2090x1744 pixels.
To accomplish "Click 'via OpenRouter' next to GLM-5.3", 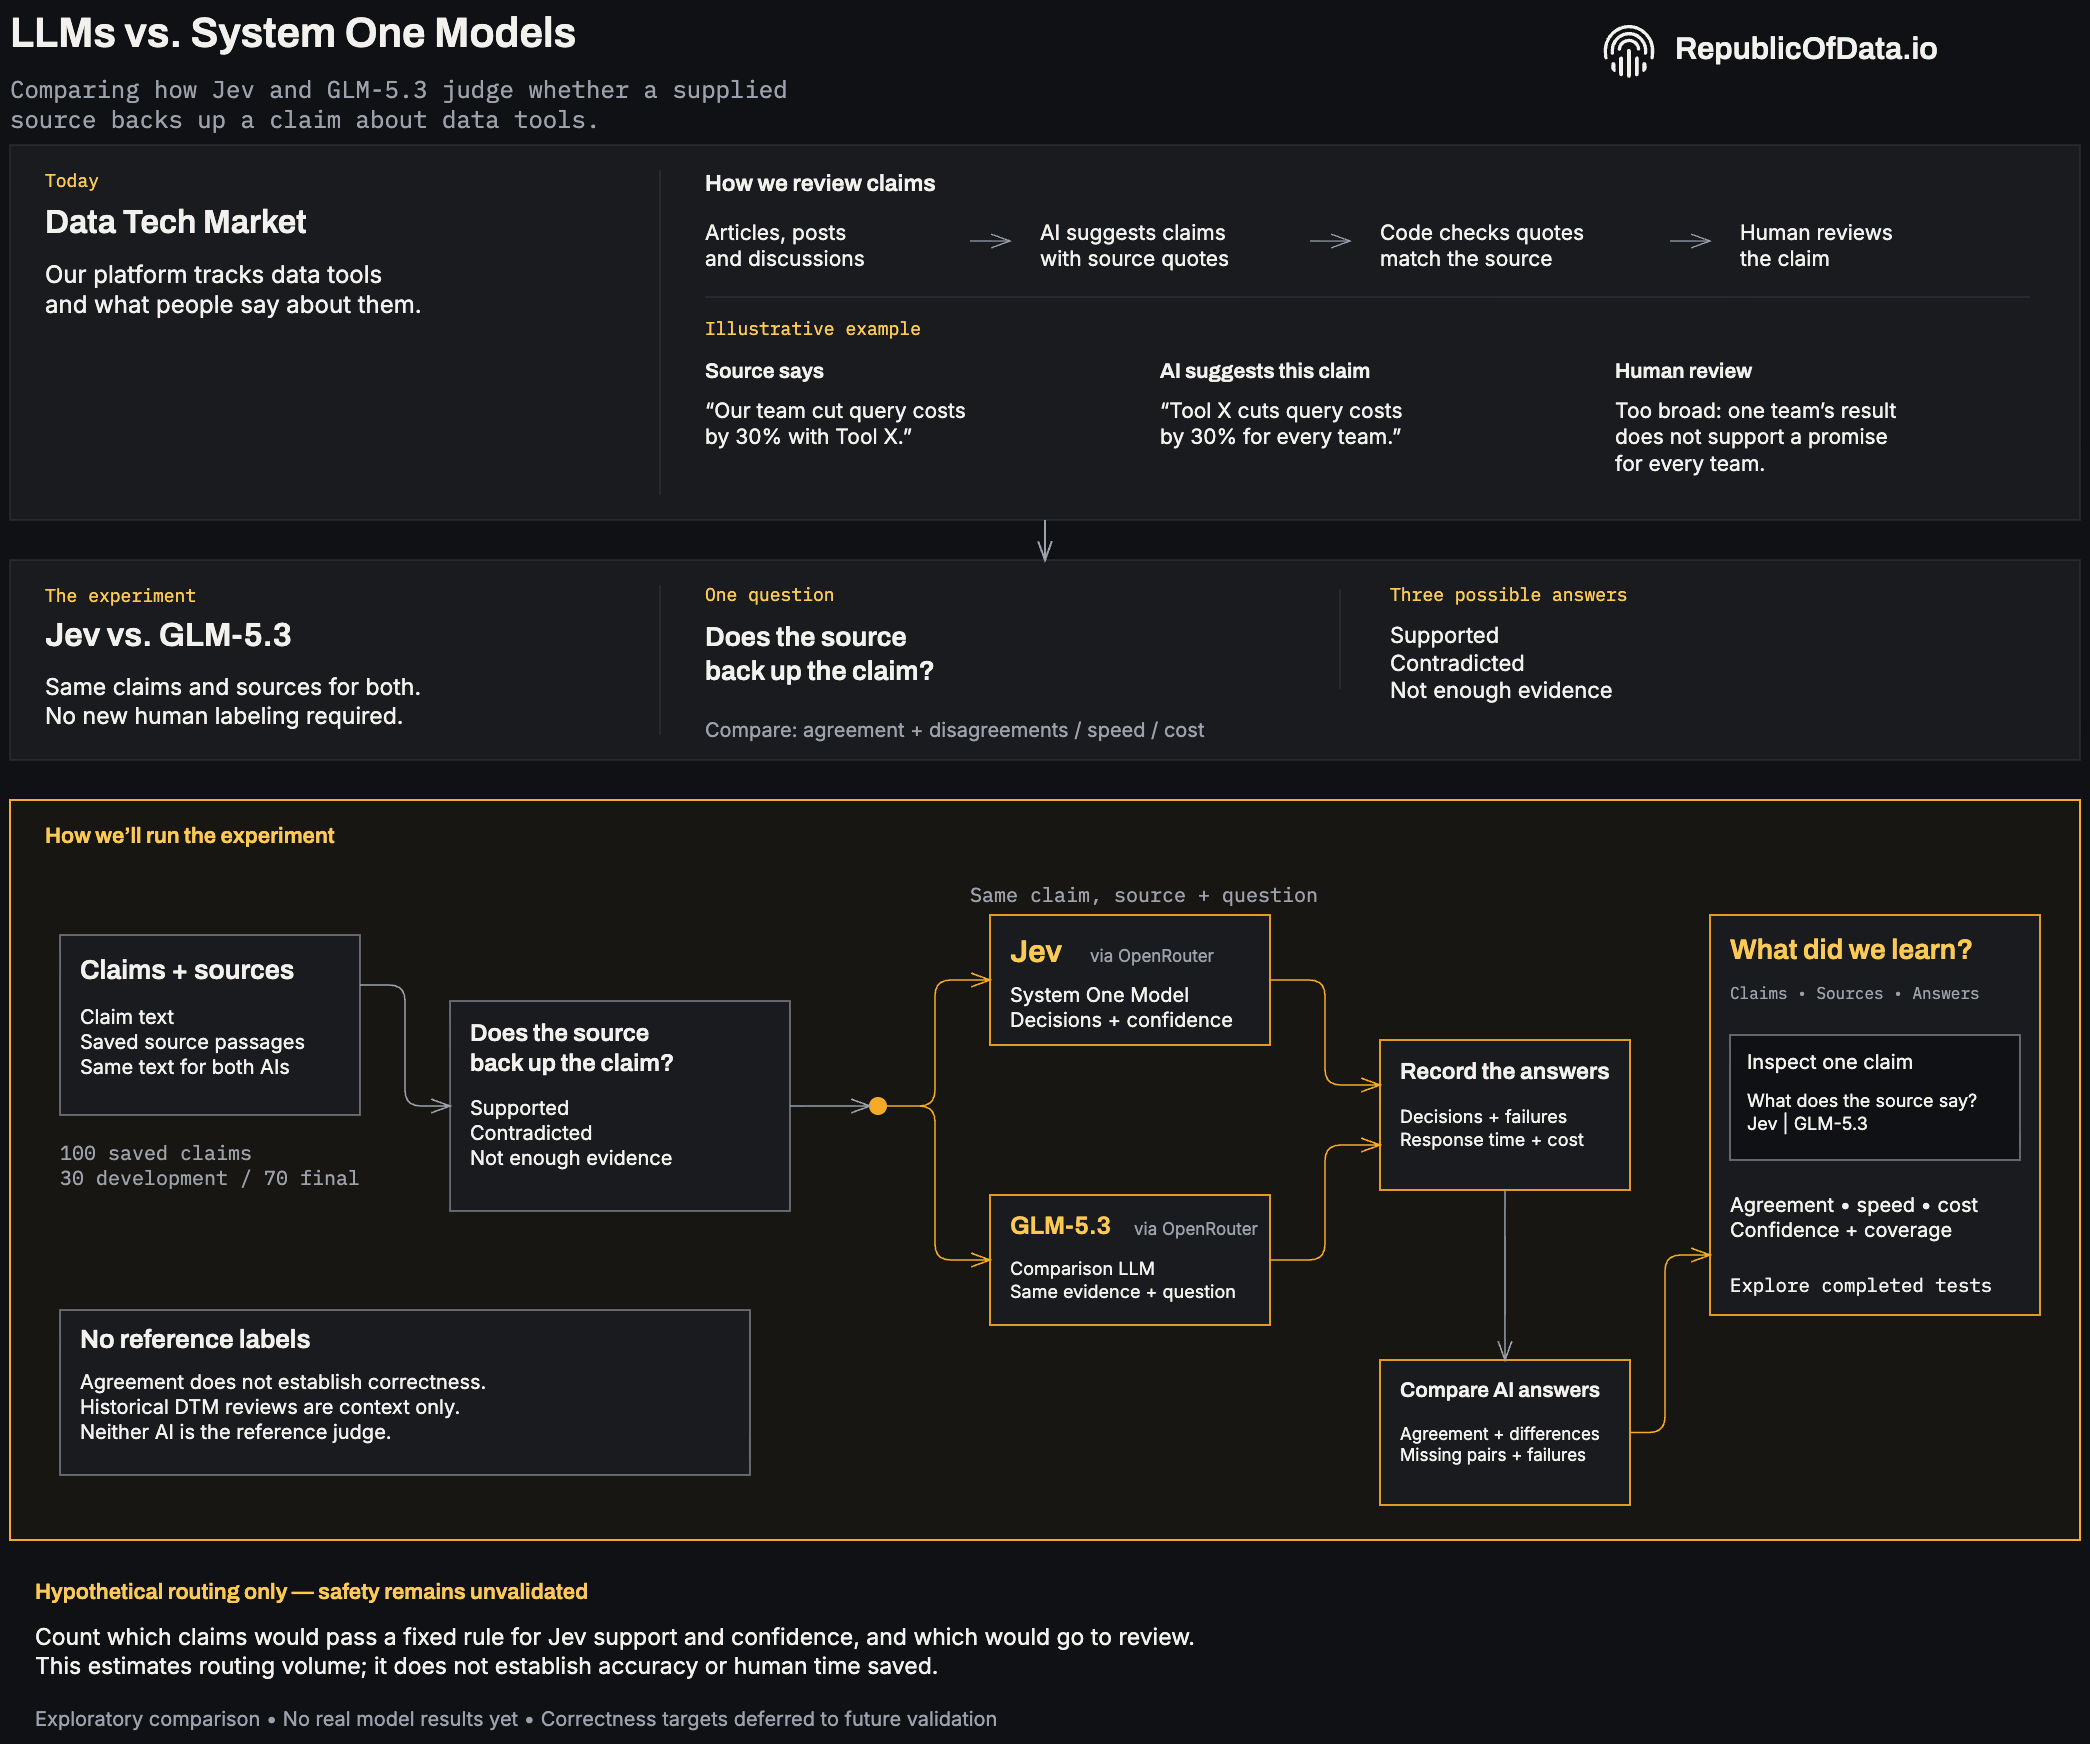I will [1195, 1228].
